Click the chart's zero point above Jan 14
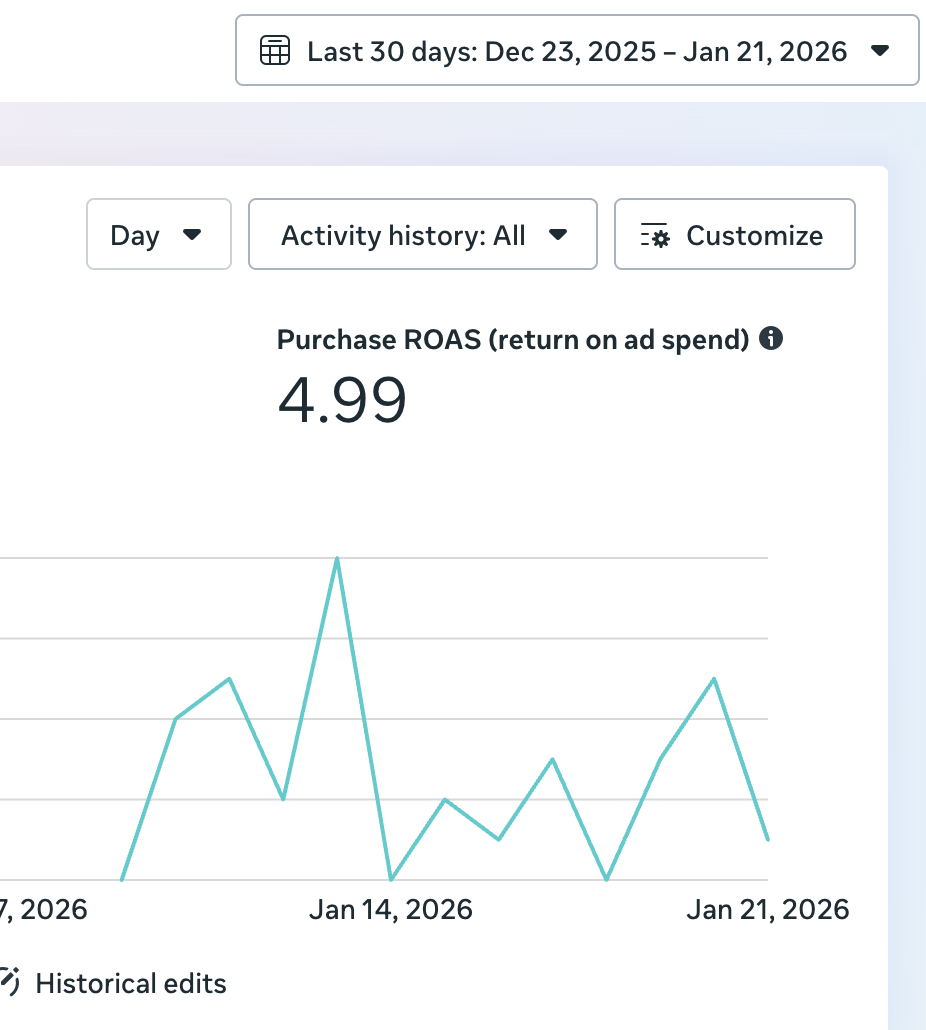The width and height of the screenshot is (926, 1030). pos(390,879)
